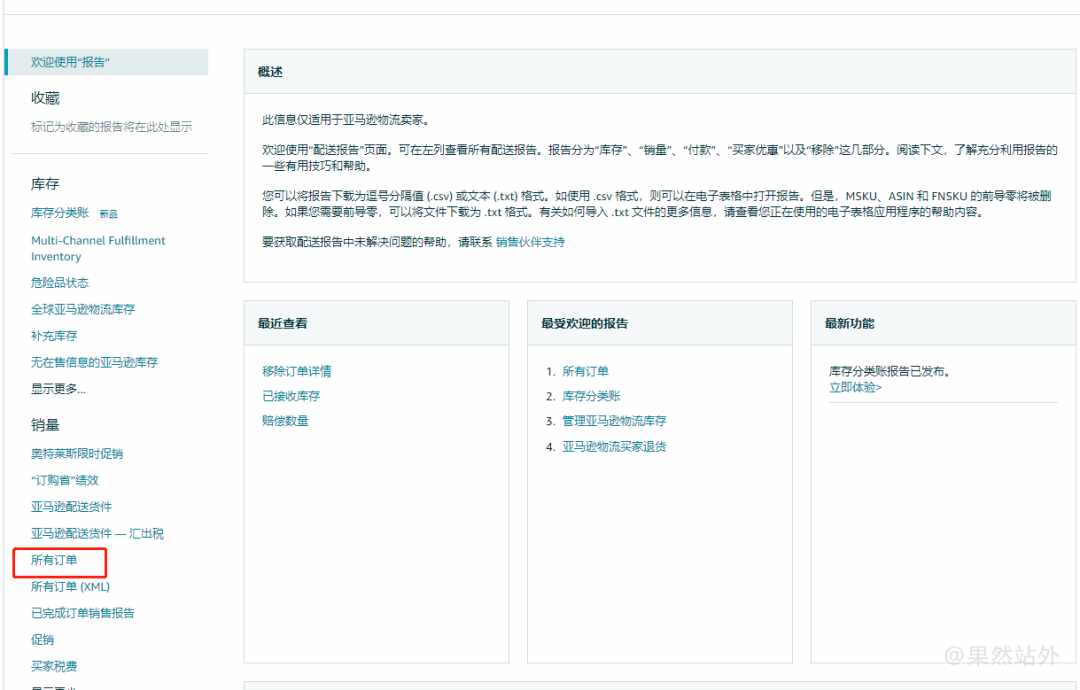
Task: Open the 促销 report link
Action: pos(42,640)
